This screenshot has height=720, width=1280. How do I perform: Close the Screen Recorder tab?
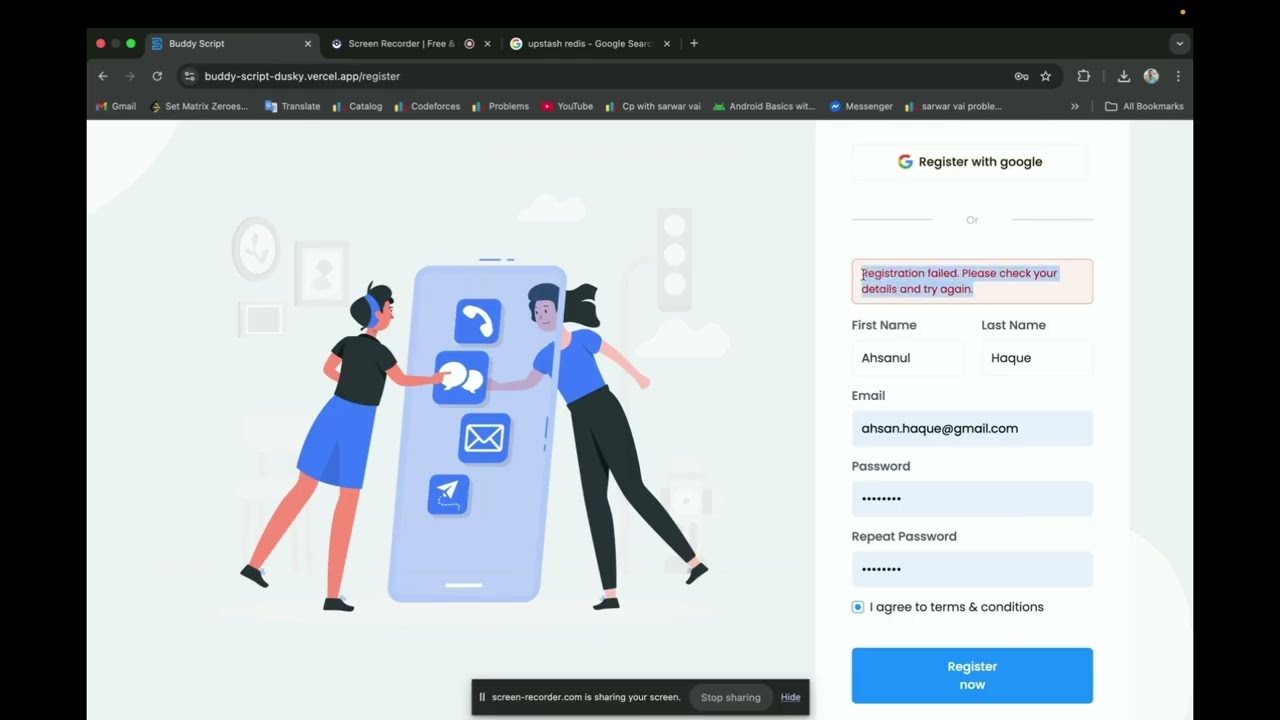click(x=487, y=44)
